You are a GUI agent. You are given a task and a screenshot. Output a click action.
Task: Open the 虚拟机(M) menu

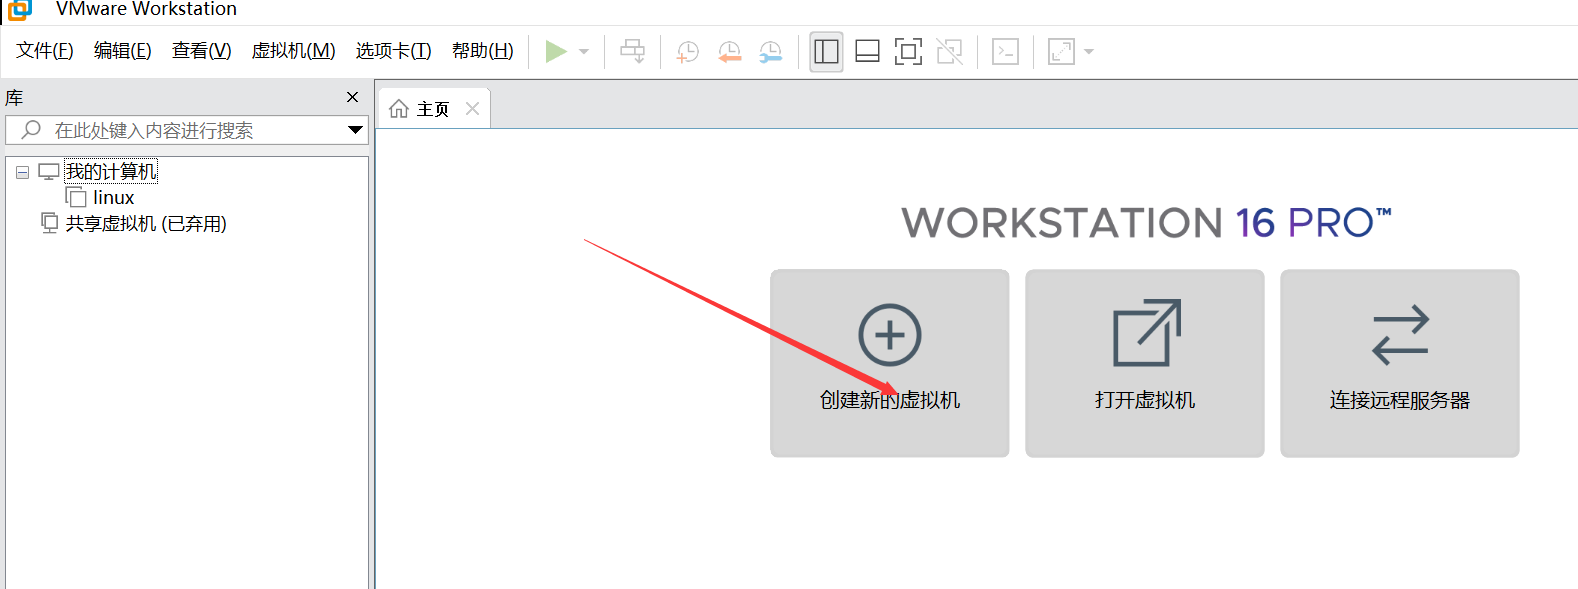[293, 51]
